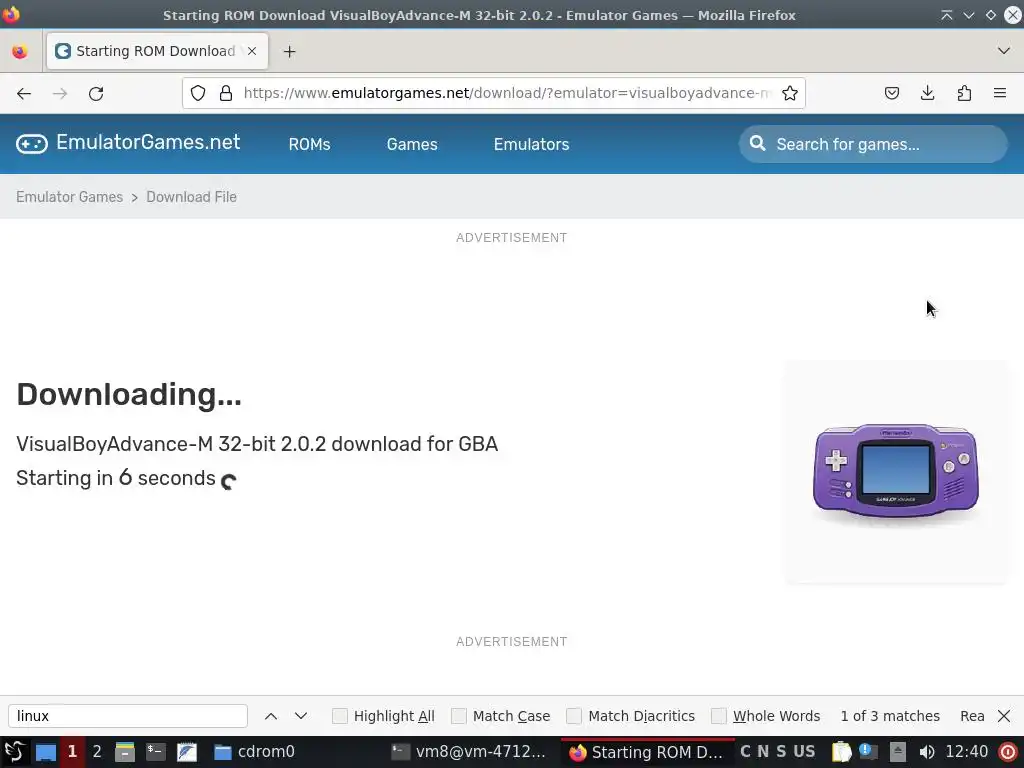Switch to workspace 1
This screenshot has width=1024, height=768.
click(72, 752)
